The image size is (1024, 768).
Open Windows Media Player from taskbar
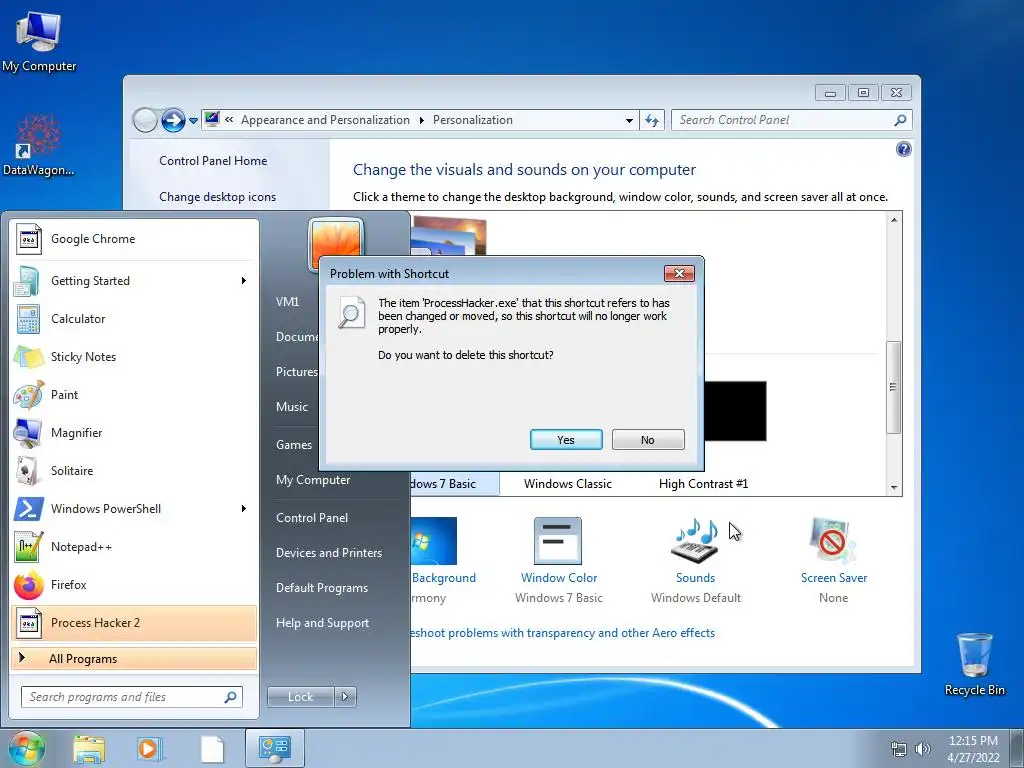150,748
